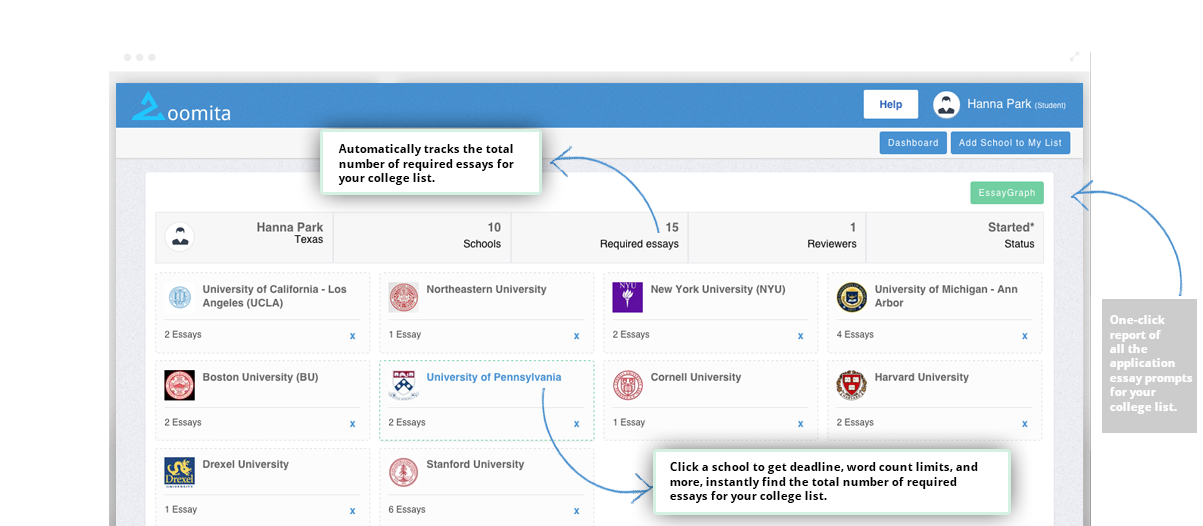Open Hanna Park user avatar in header
The image size is (1203, 526).
tap(946, 104)
